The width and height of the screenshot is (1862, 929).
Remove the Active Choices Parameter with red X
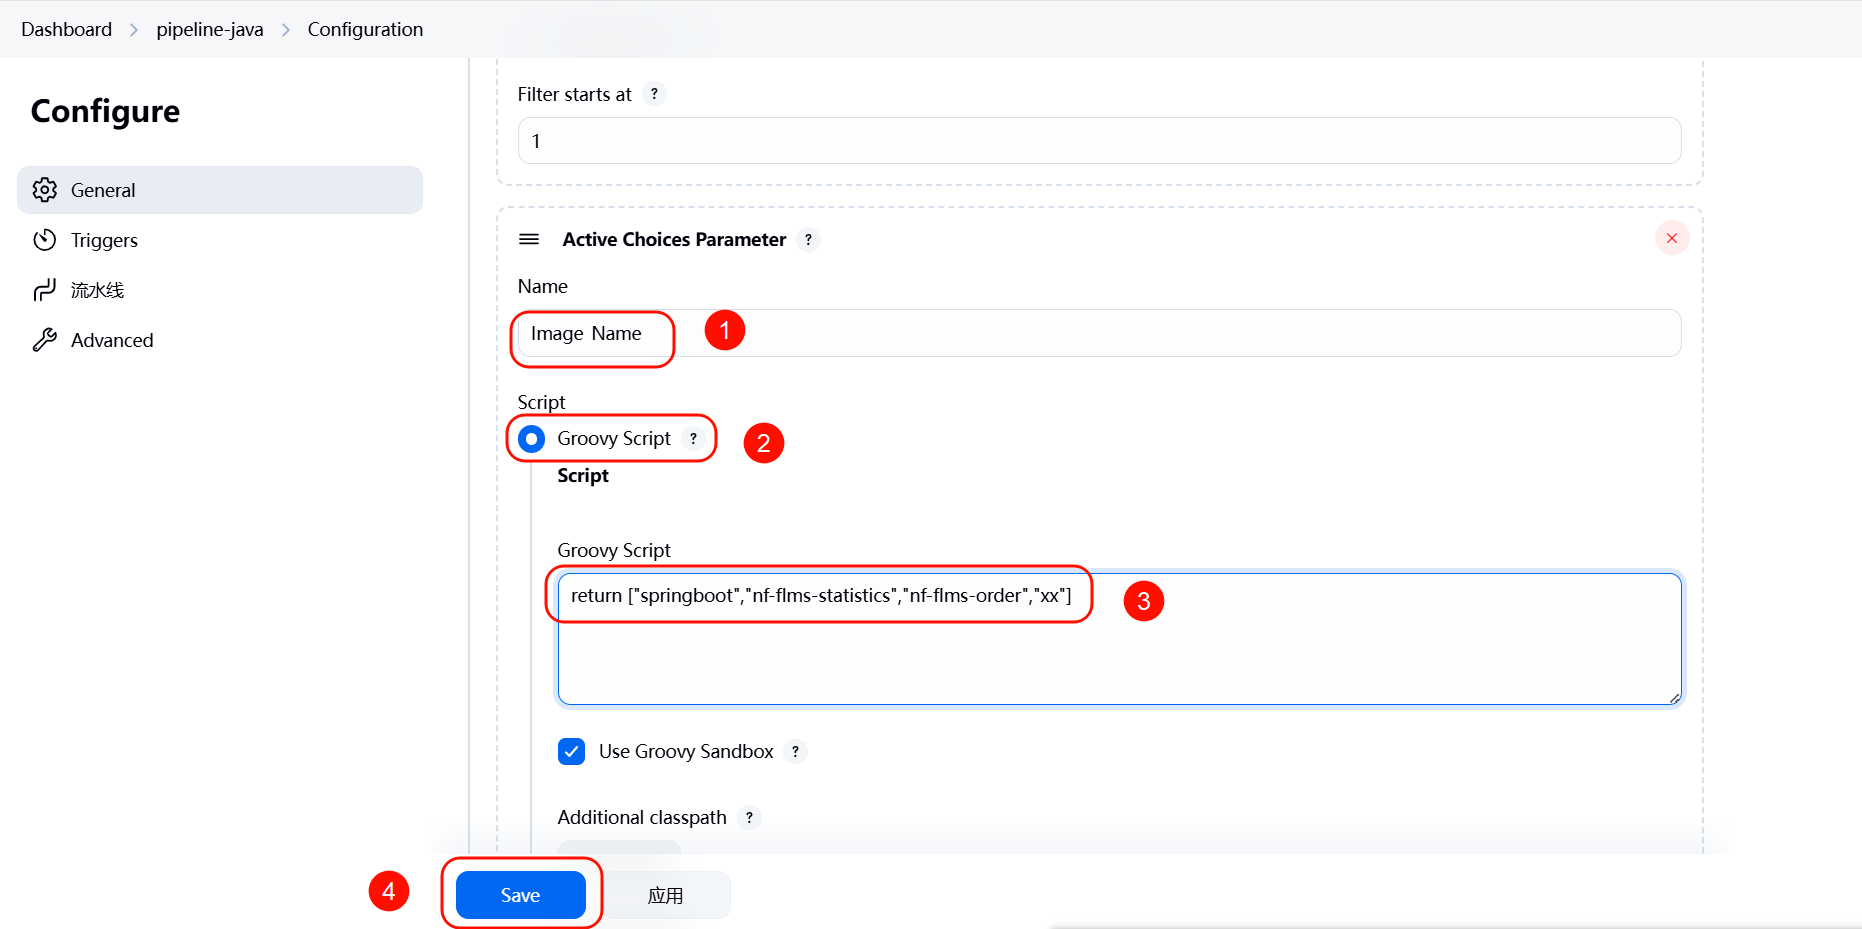tap(1671, 238)
